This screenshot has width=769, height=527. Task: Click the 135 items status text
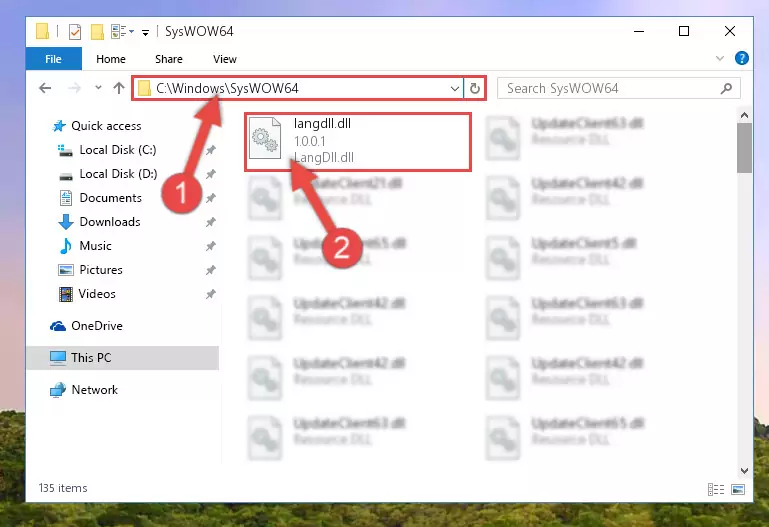[63, 488]
